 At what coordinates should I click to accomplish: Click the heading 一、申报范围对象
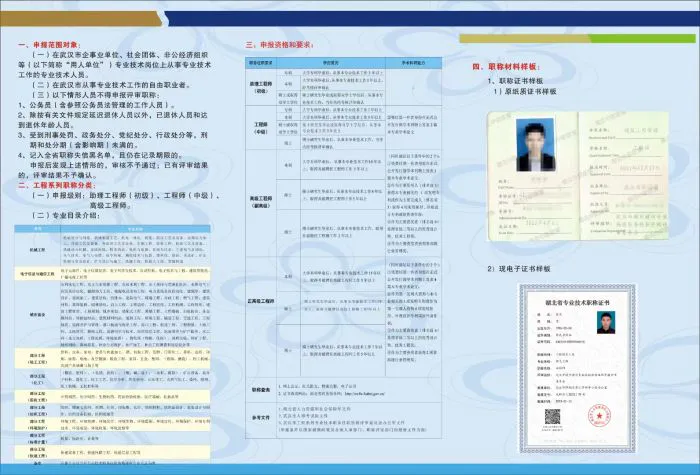(x=50, y=45)
